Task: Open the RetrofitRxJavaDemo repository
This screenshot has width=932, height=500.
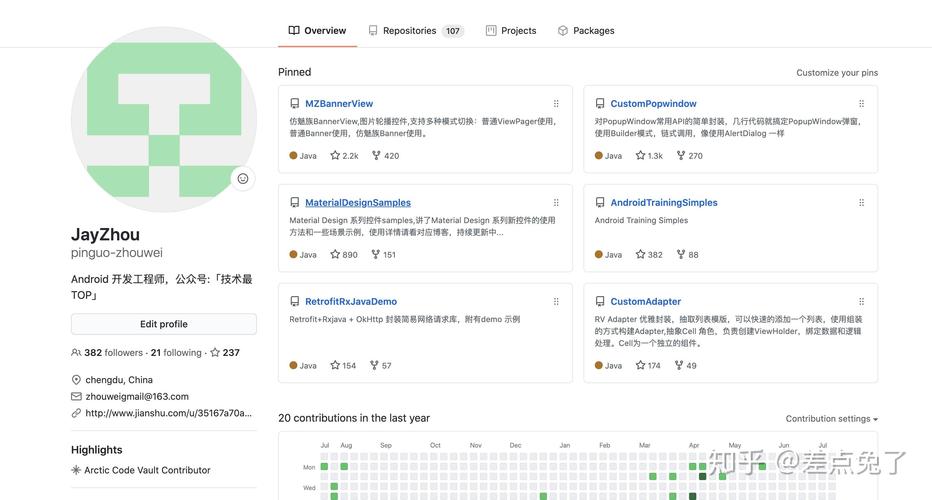Action: tap(351, 301)
